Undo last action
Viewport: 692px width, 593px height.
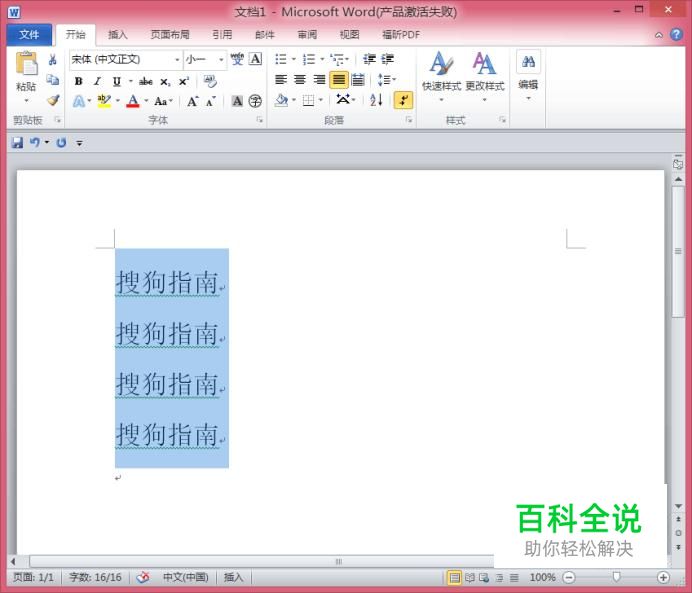coord(35,142)
